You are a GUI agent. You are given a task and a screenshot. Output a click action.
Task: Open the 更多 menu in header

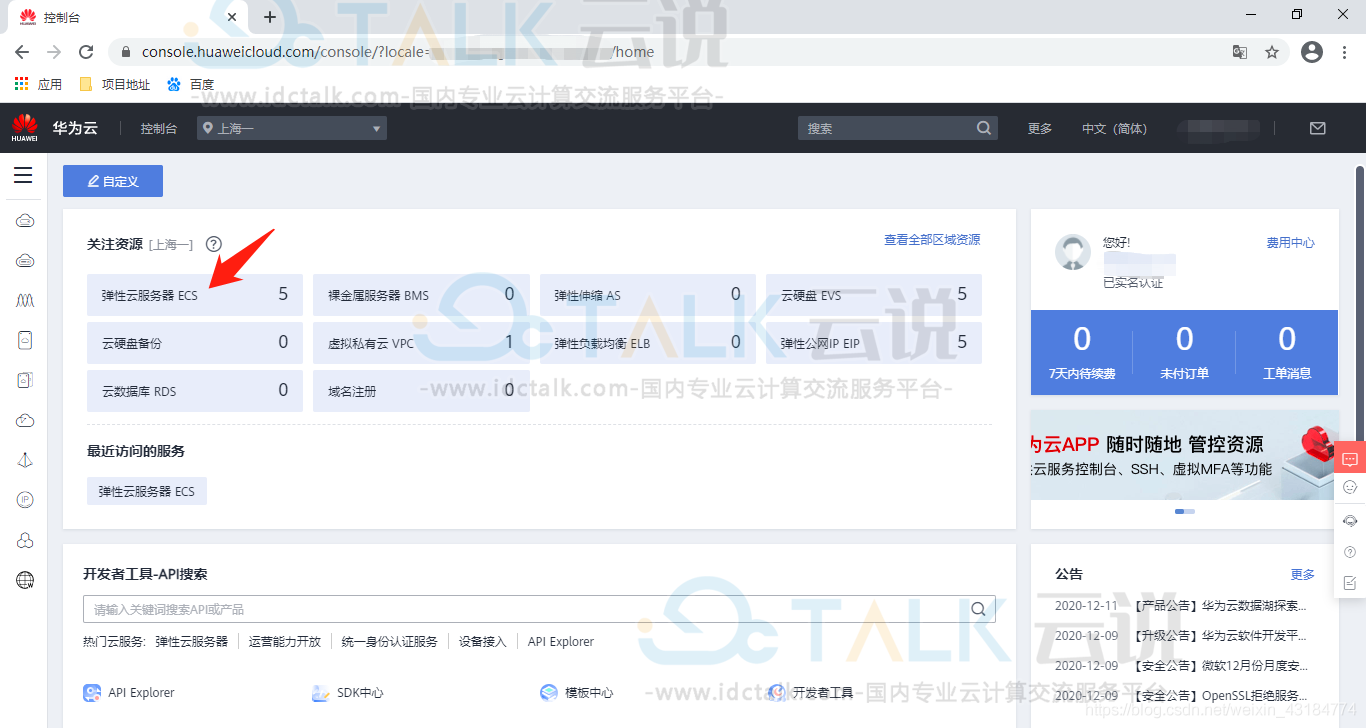click(x=1040, y=128)
